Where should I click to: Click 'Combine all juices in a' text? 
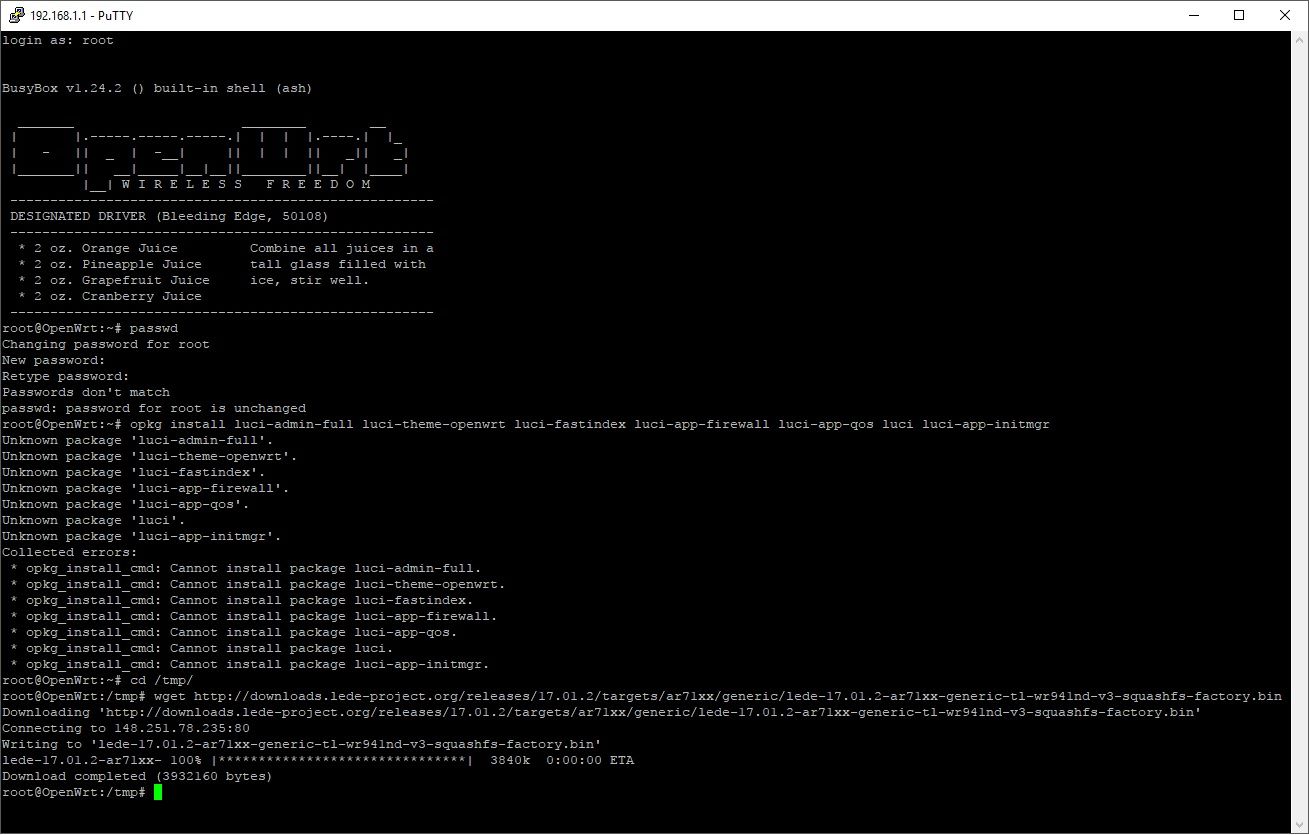point(342,249)
